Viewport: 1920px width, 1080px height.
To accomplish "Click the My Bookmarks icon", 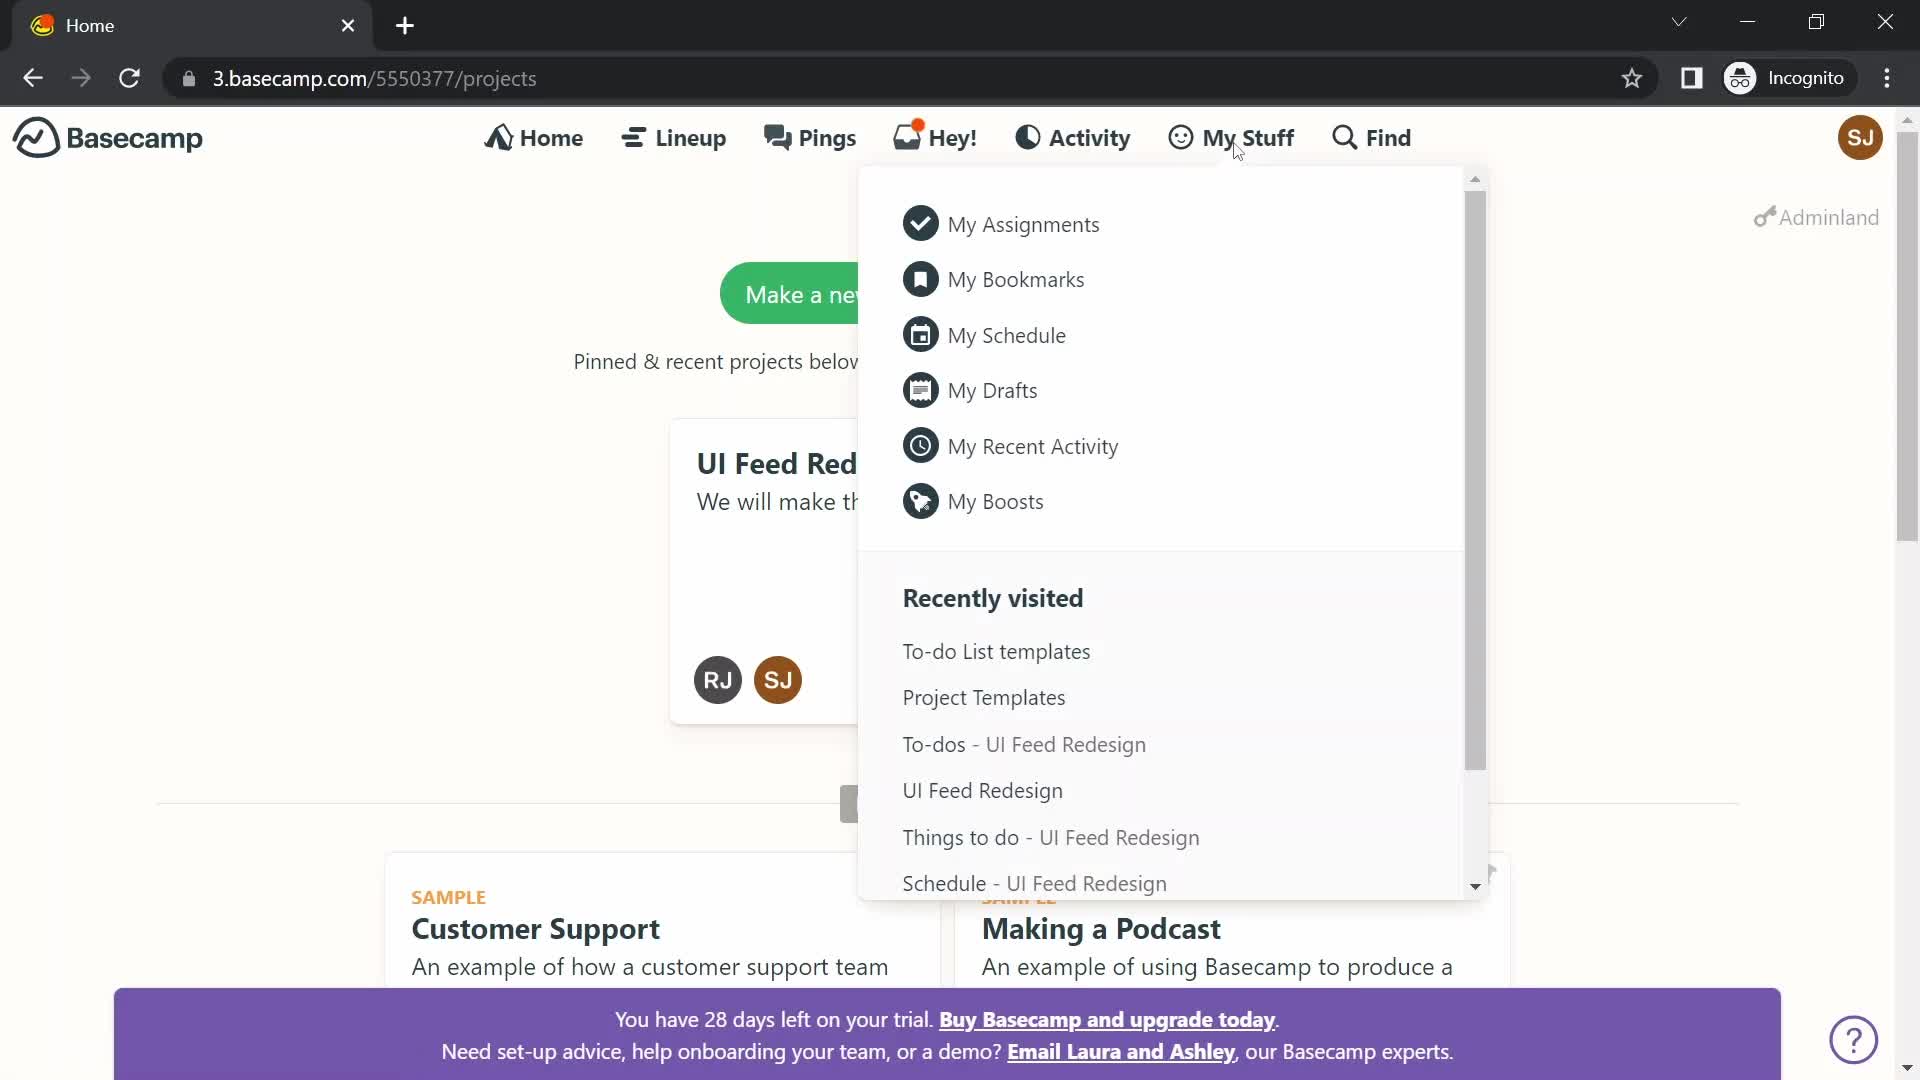I will pos(920,278).
